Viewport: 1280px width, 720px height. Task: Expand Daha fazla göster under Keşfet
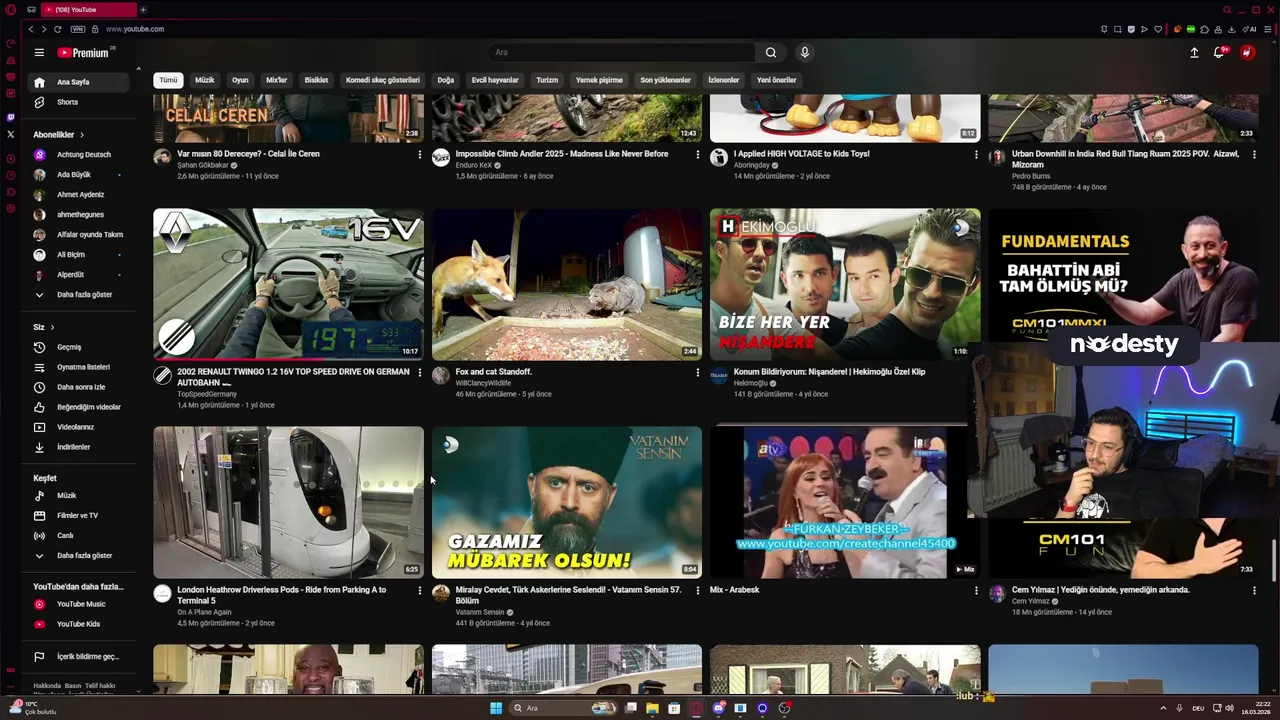[x=78, y=555]
